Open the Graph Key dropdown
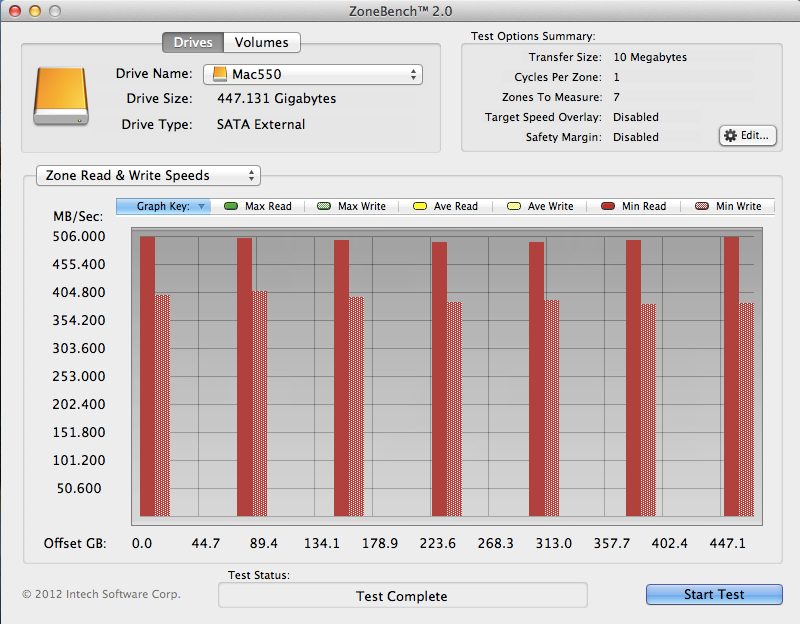The width and height of the screenshot is (800, 624). (163, 206)
